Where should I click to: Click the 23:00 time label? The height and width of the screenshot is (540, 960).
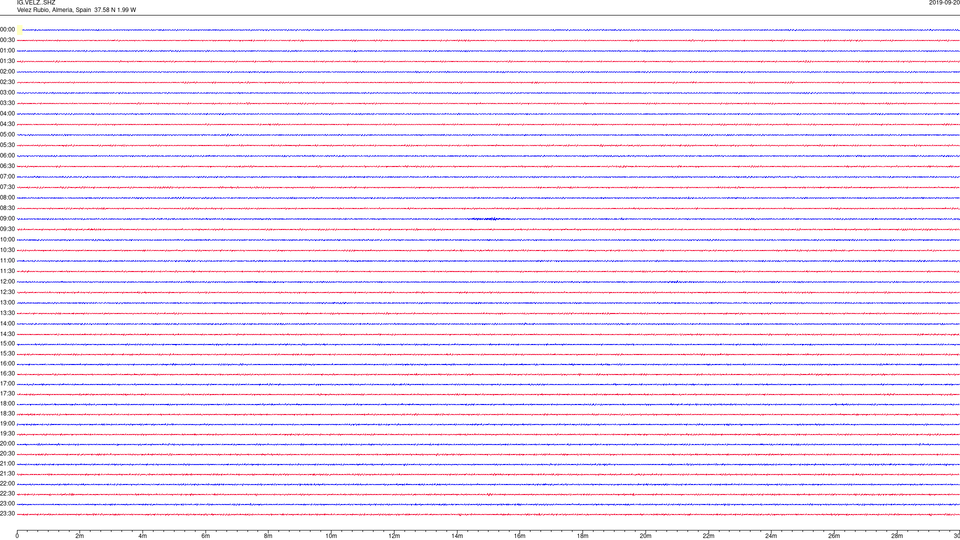7,504
